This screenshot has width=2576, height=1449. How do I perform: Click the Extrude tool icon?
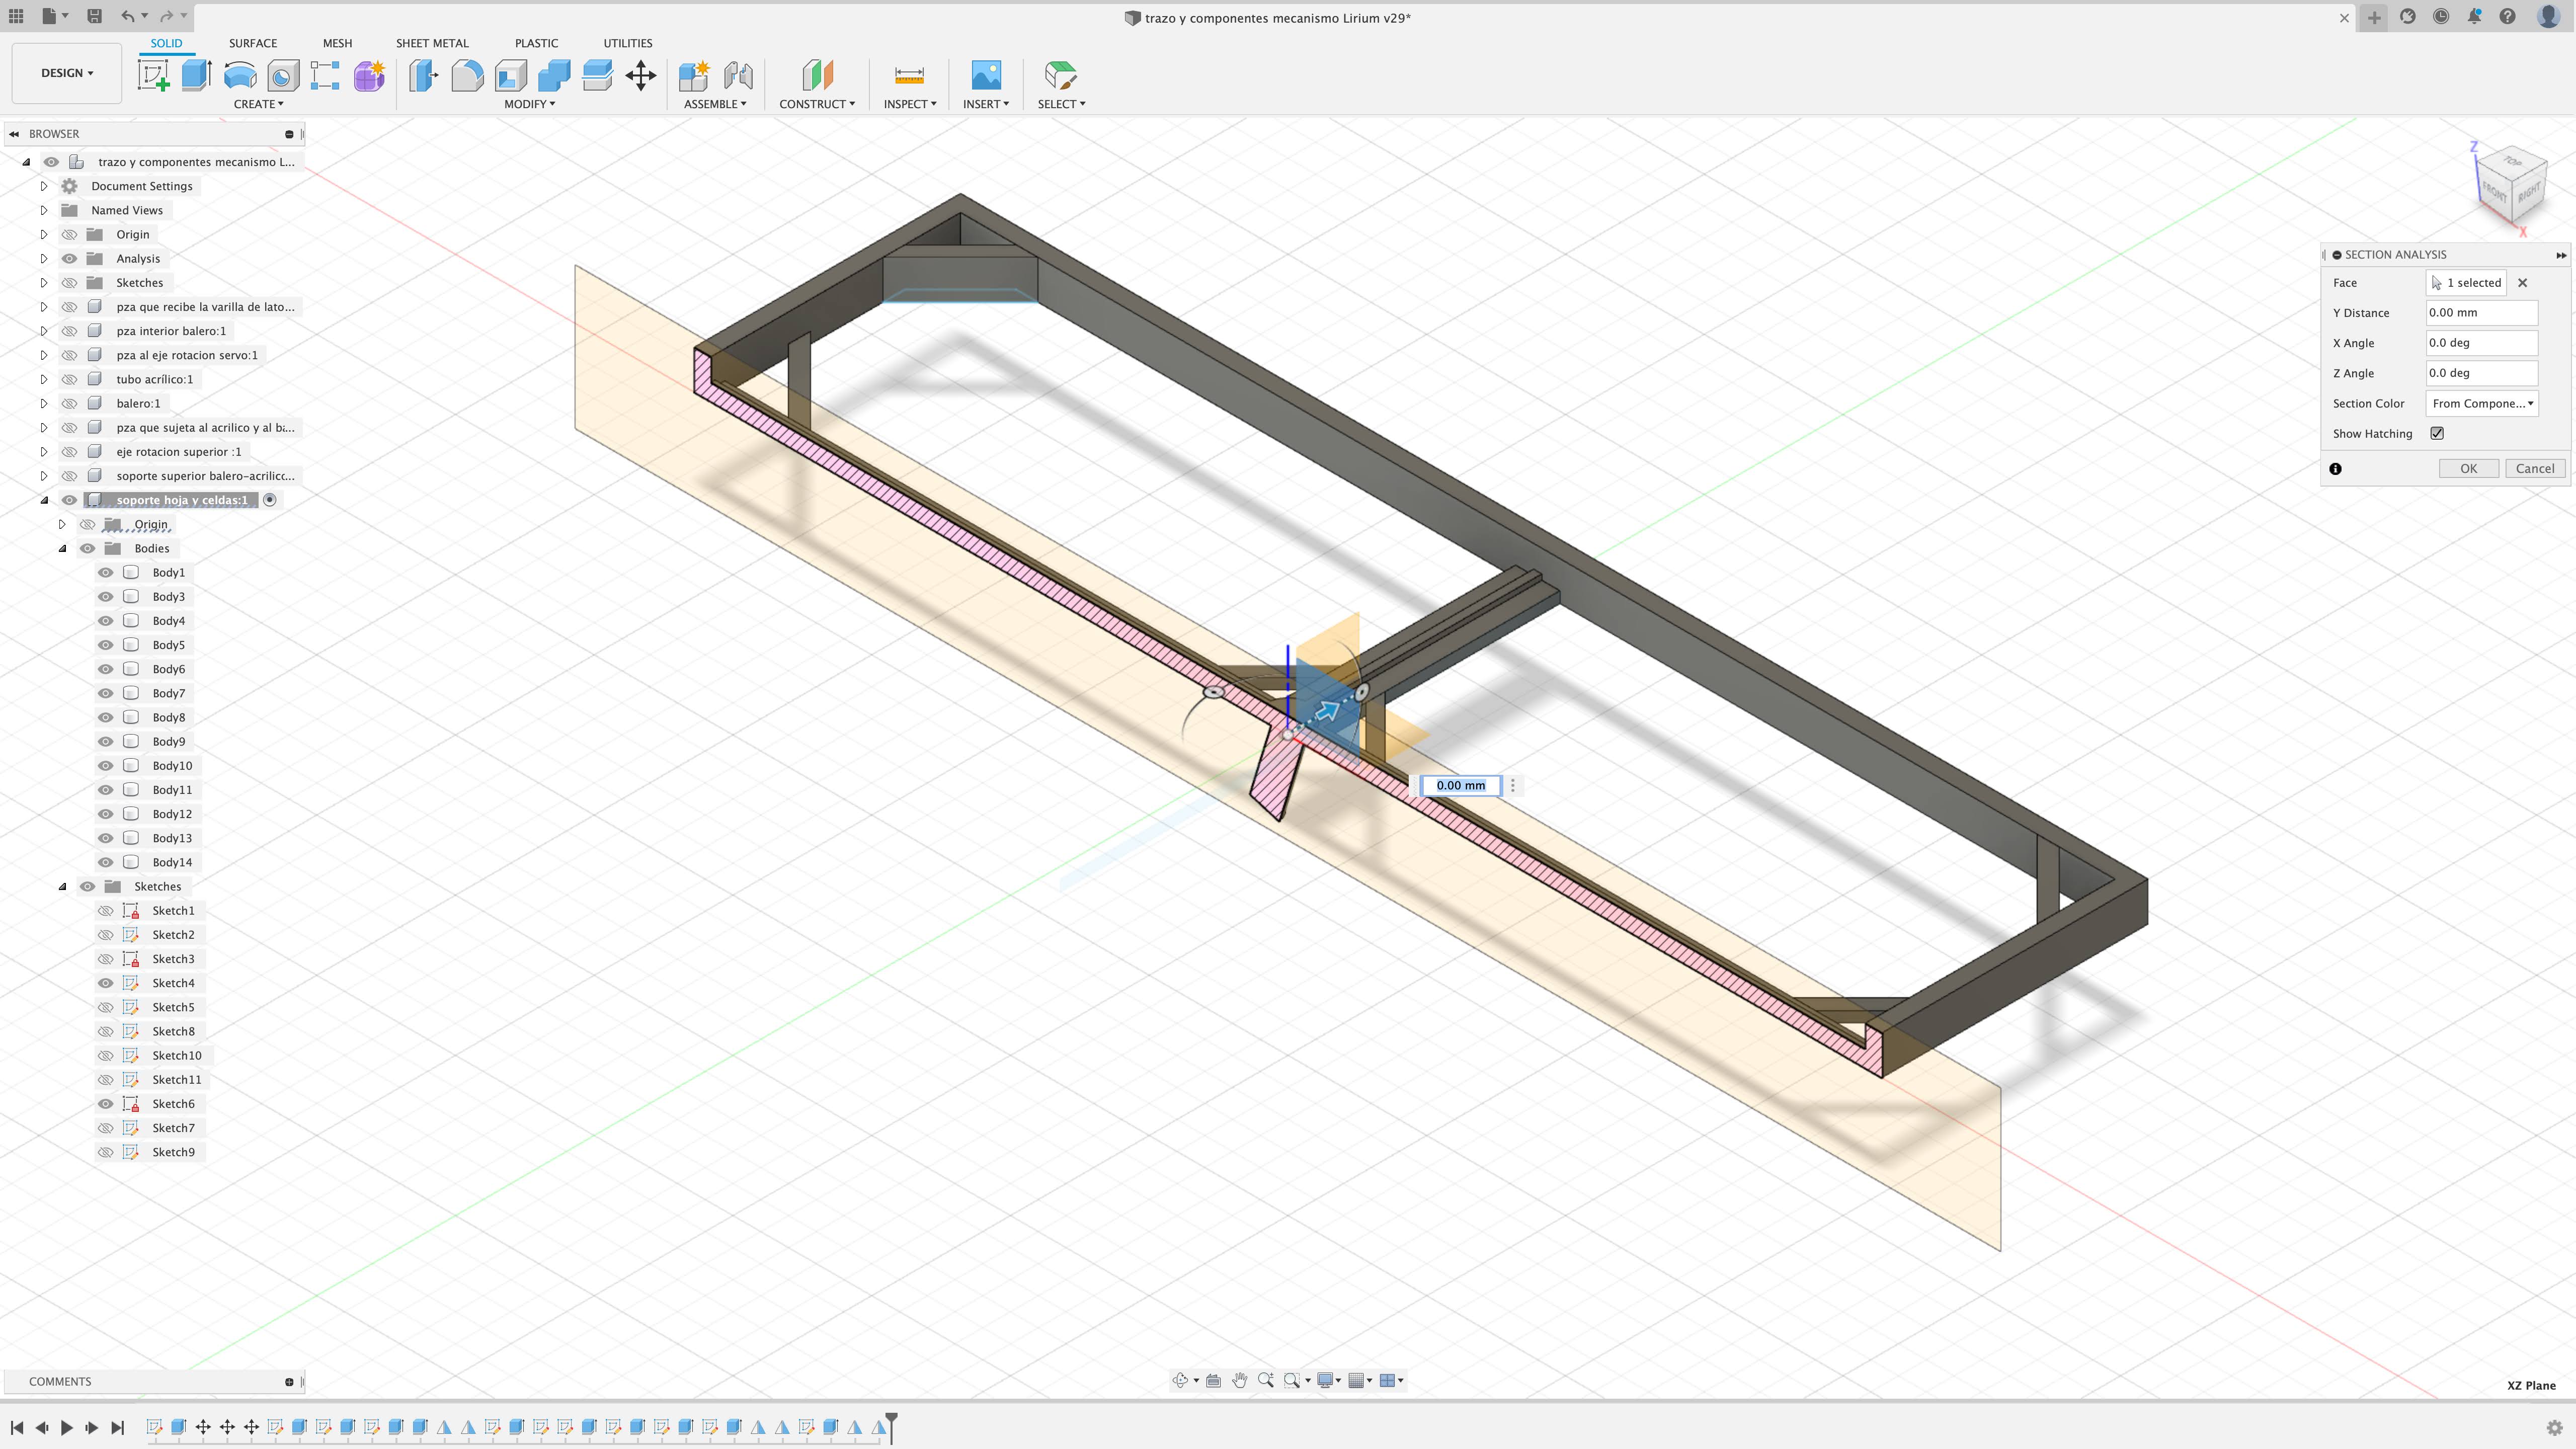click(197, 76)
